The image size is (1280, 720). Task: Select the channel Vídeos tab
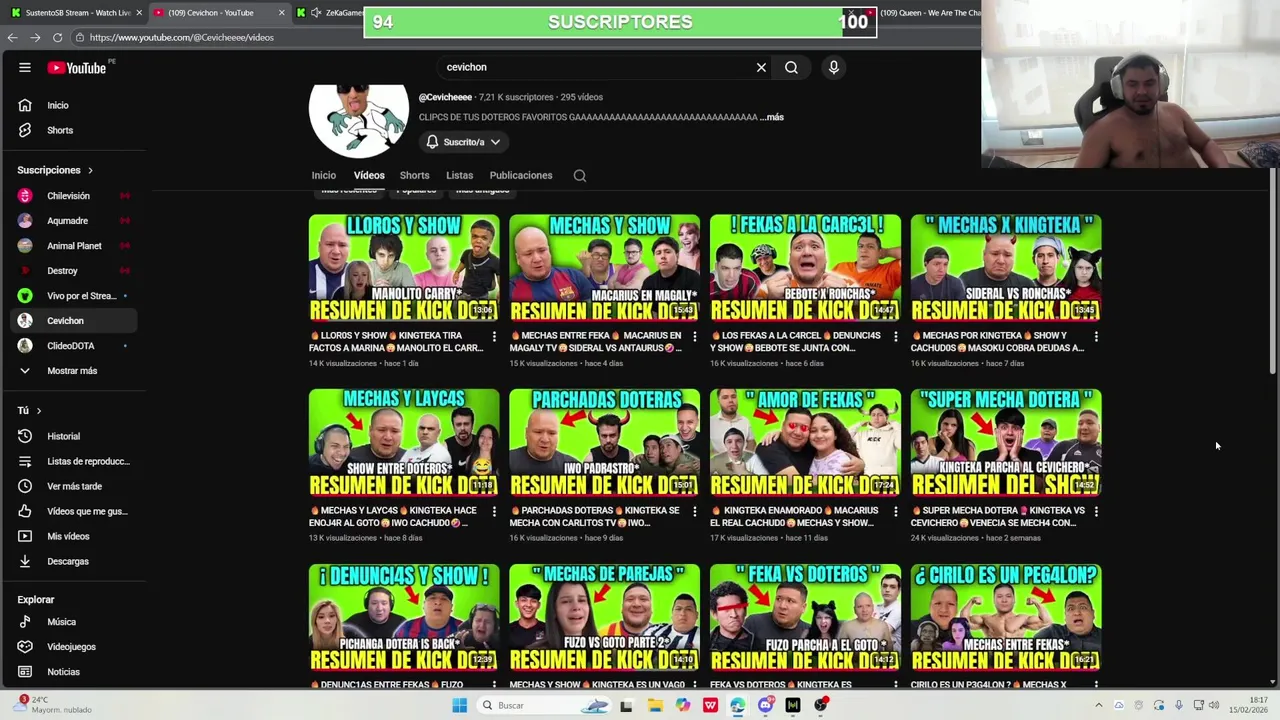tap(369, 176)
